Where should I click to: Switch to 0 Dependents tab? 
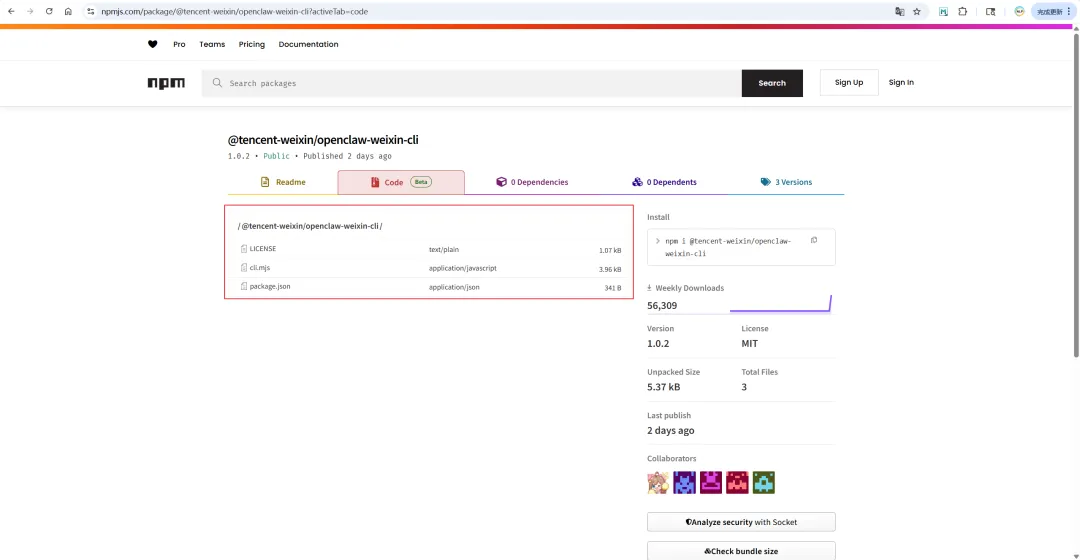coord(664,182)
